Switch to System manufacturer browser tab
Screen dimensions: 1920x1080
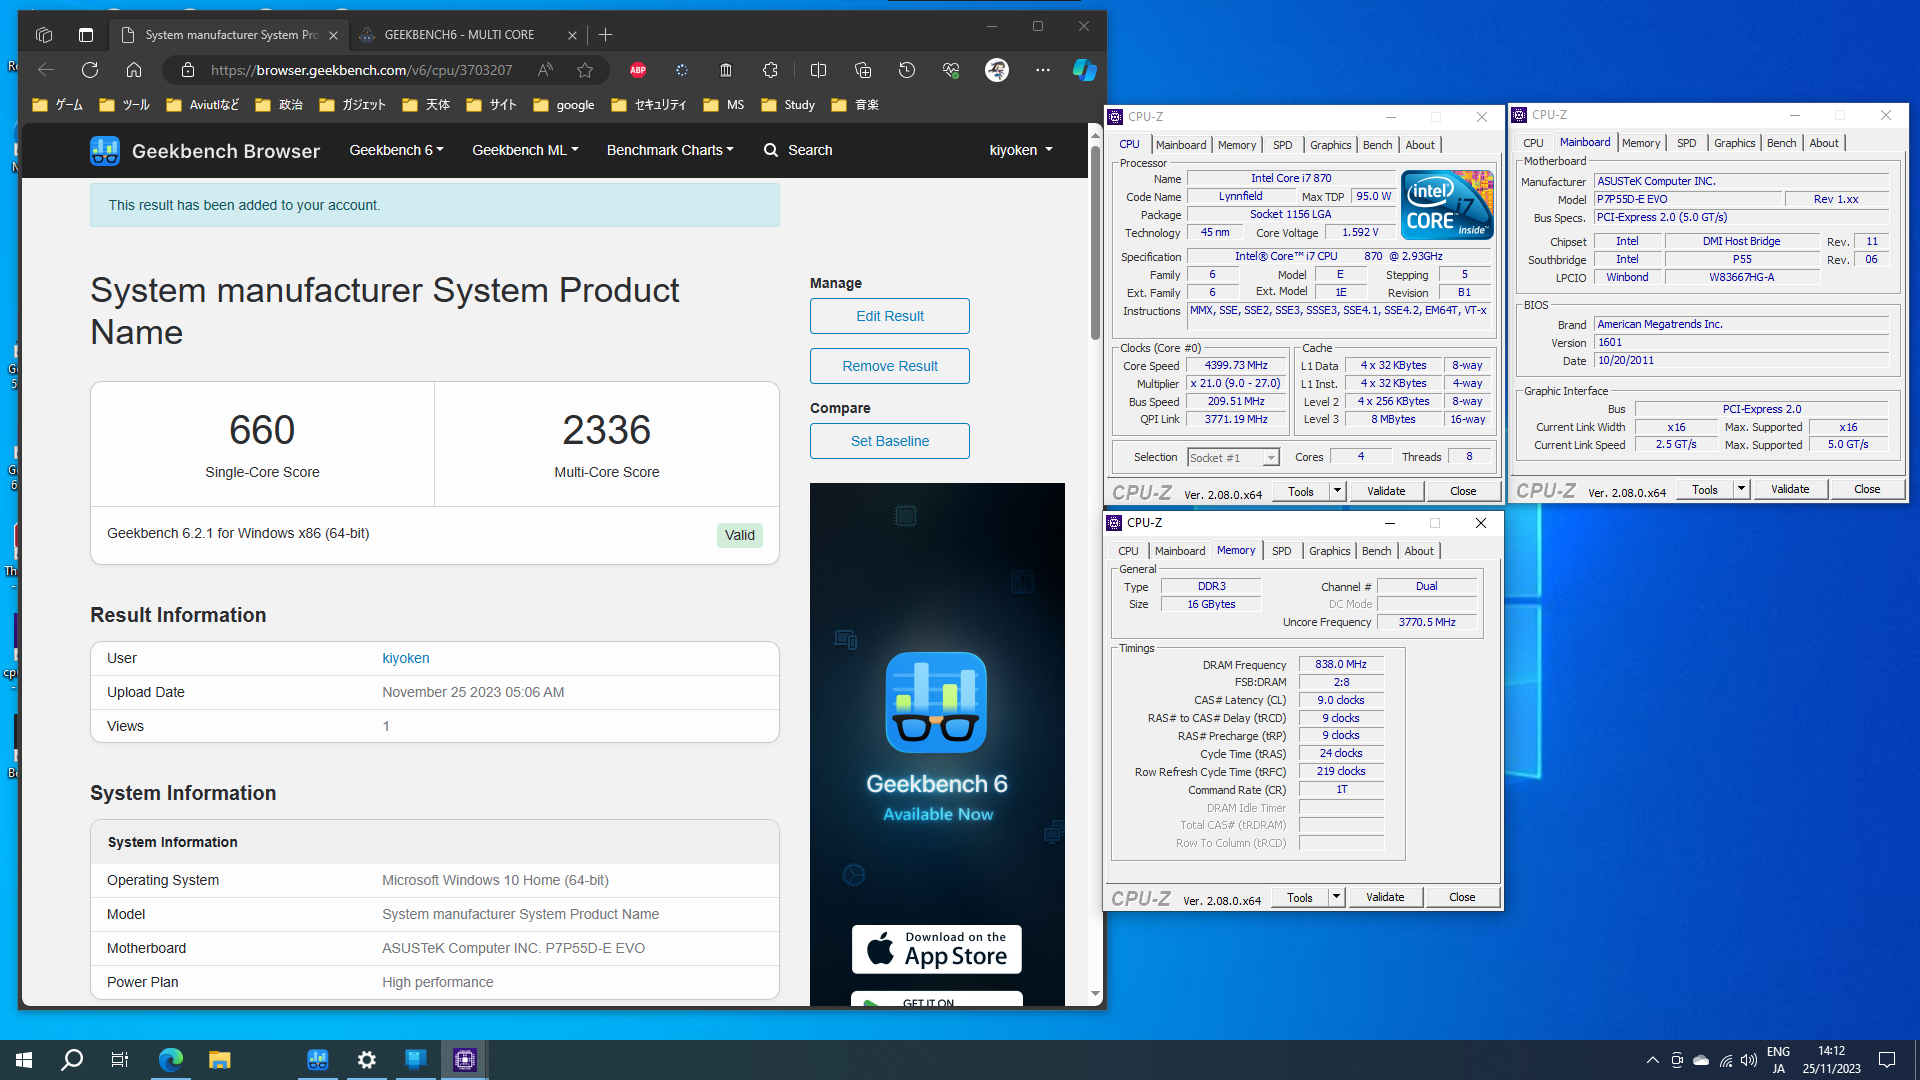point(230,35)
